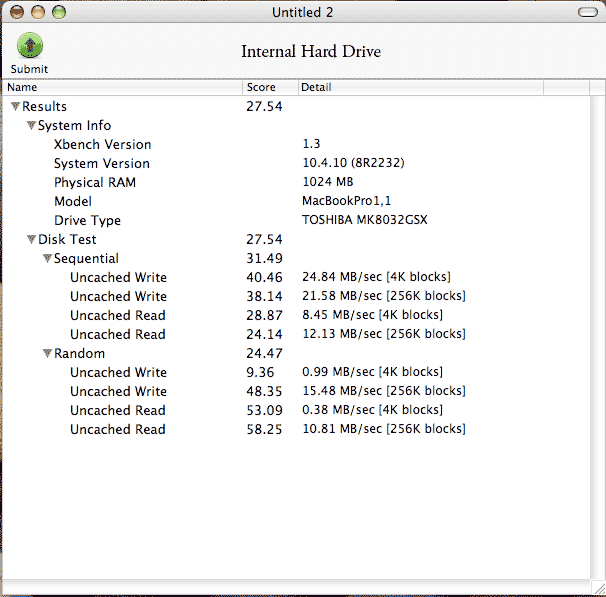
Task: Click the vertical scrollbar track
Action: coord(597,336)
